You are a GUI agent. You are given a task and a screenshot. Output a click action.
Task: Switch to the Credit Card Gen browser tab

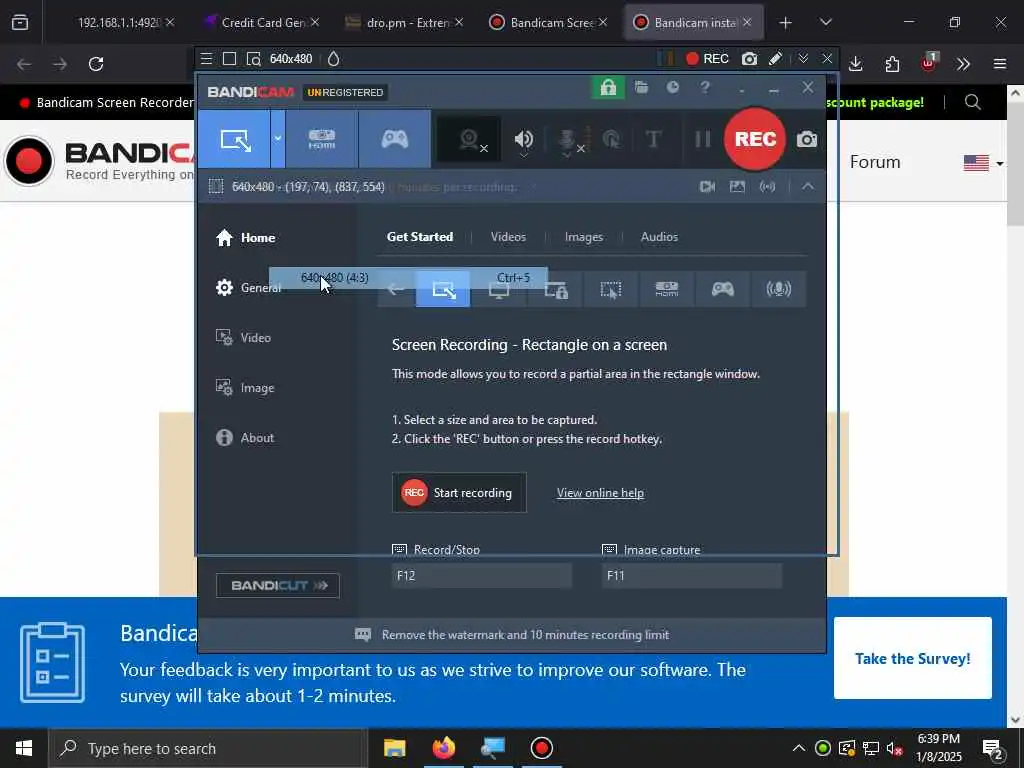[263, 22]
